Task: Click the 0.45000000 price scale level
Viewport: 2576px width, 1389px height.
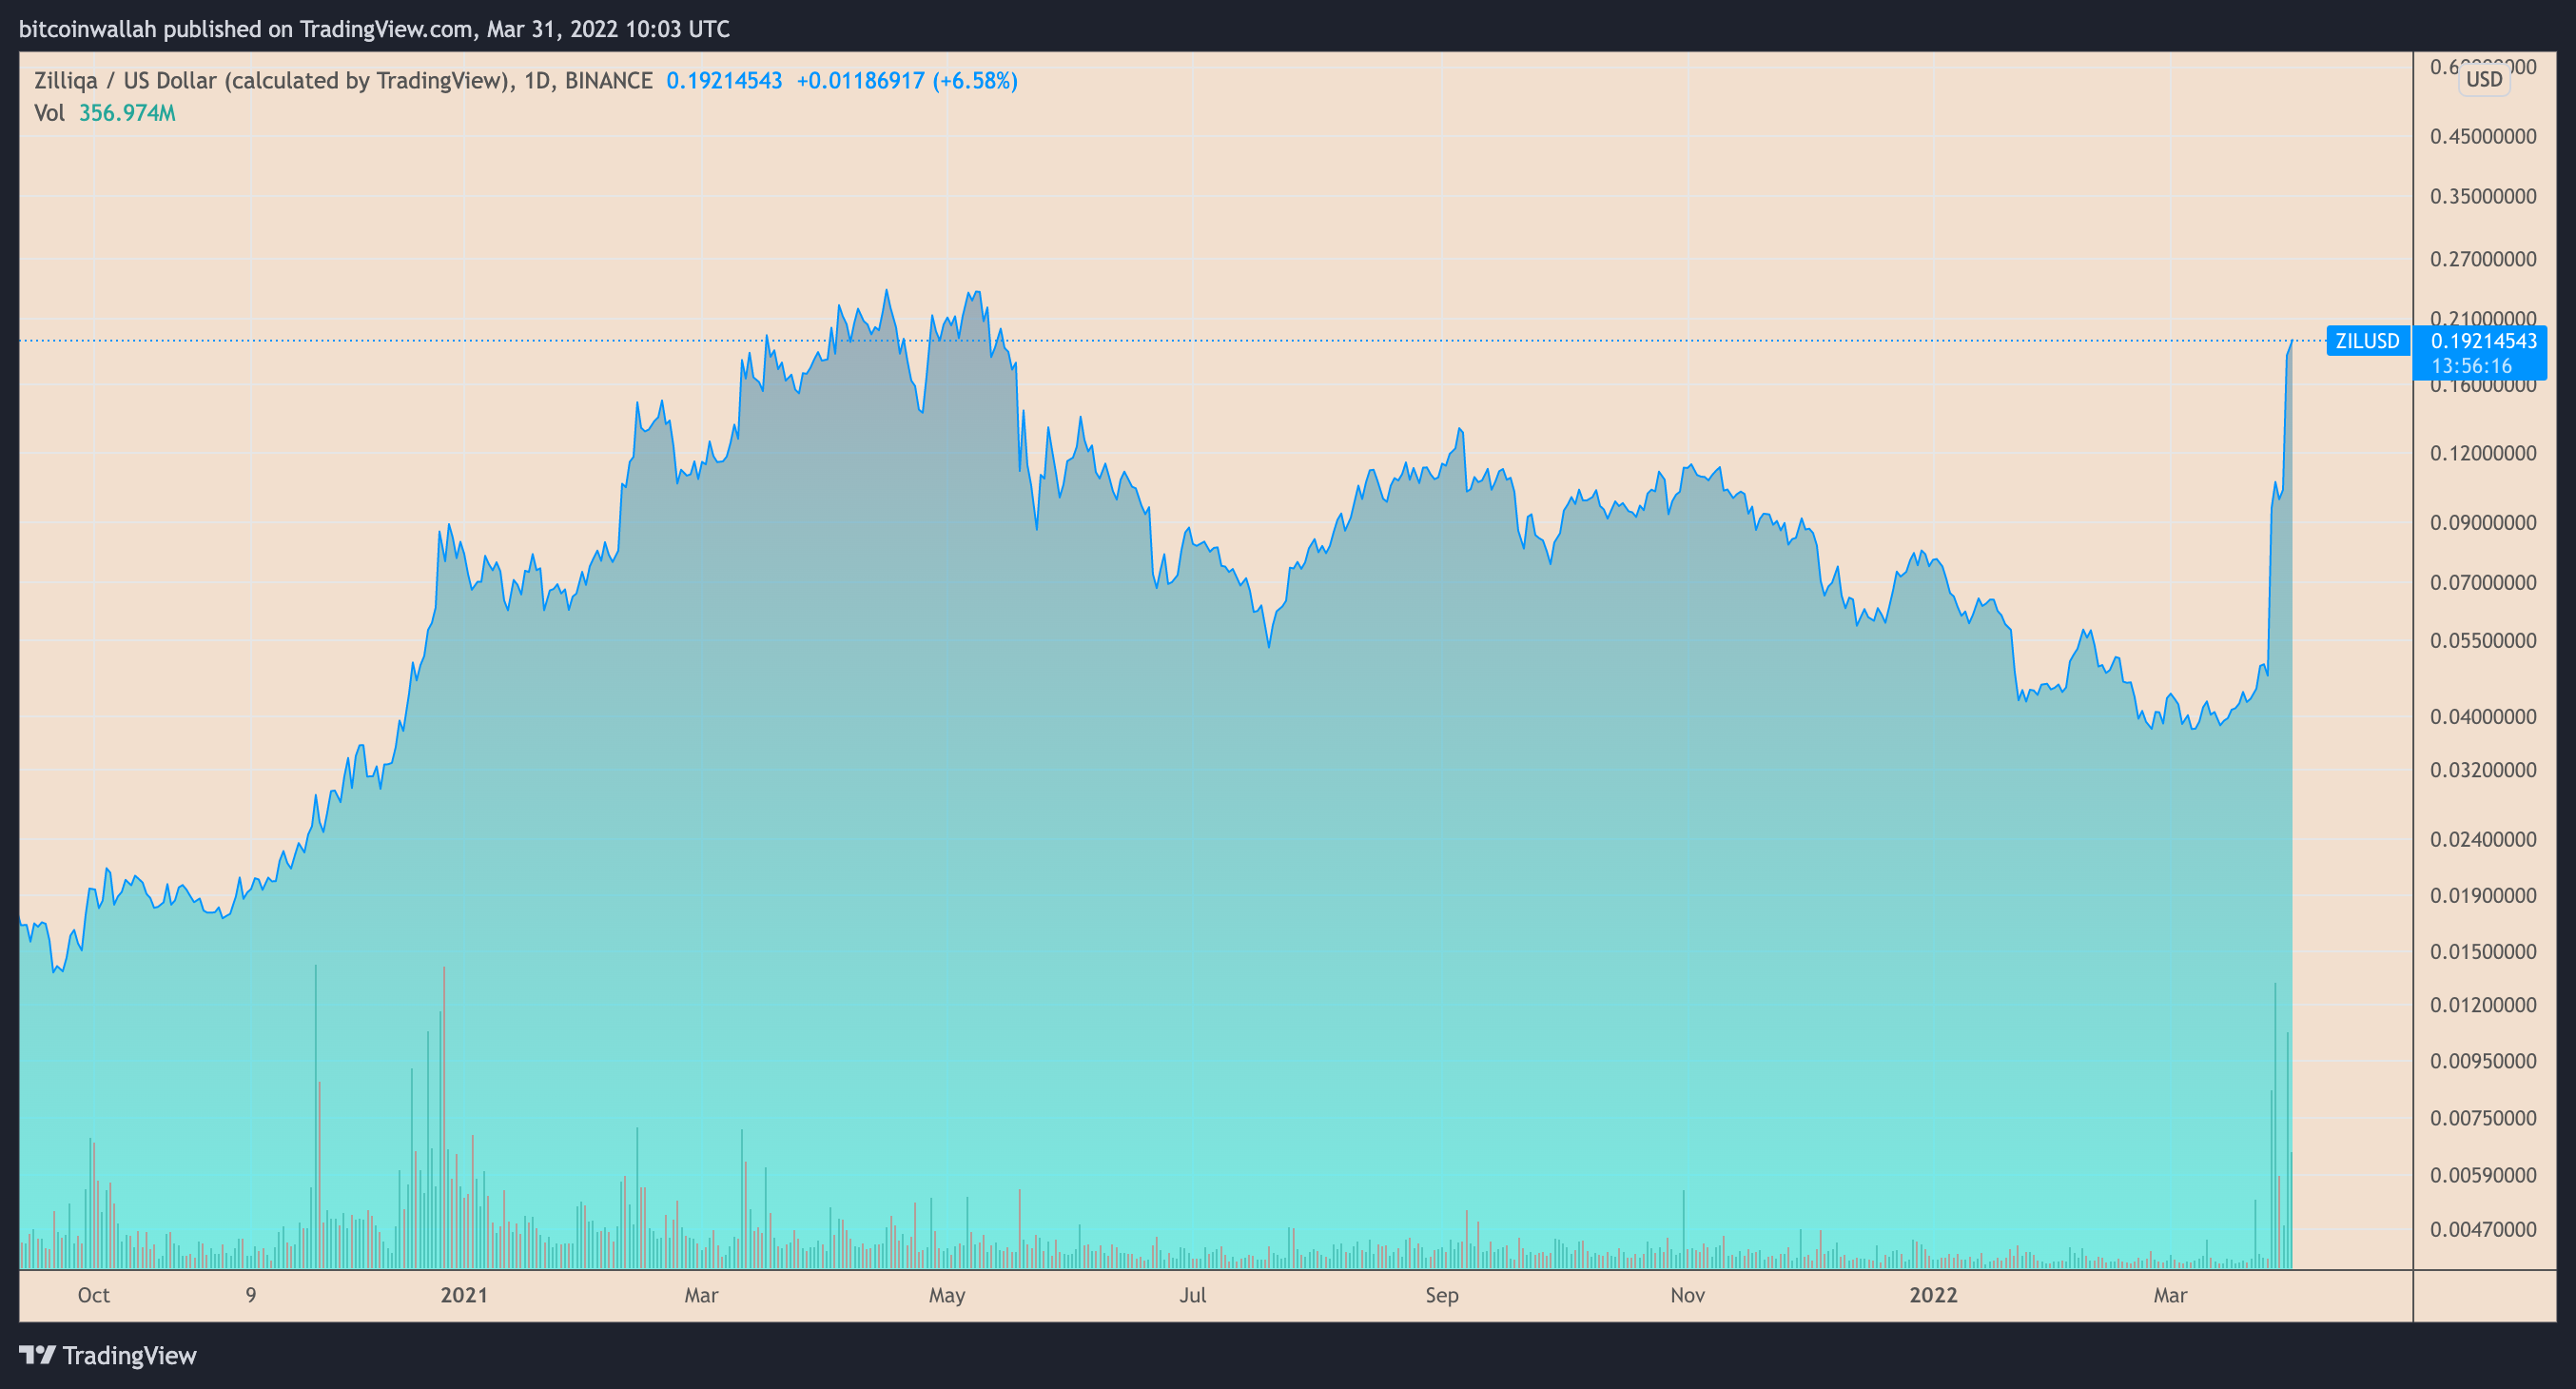Action: pyautogui.click(x=2482, y=136)
